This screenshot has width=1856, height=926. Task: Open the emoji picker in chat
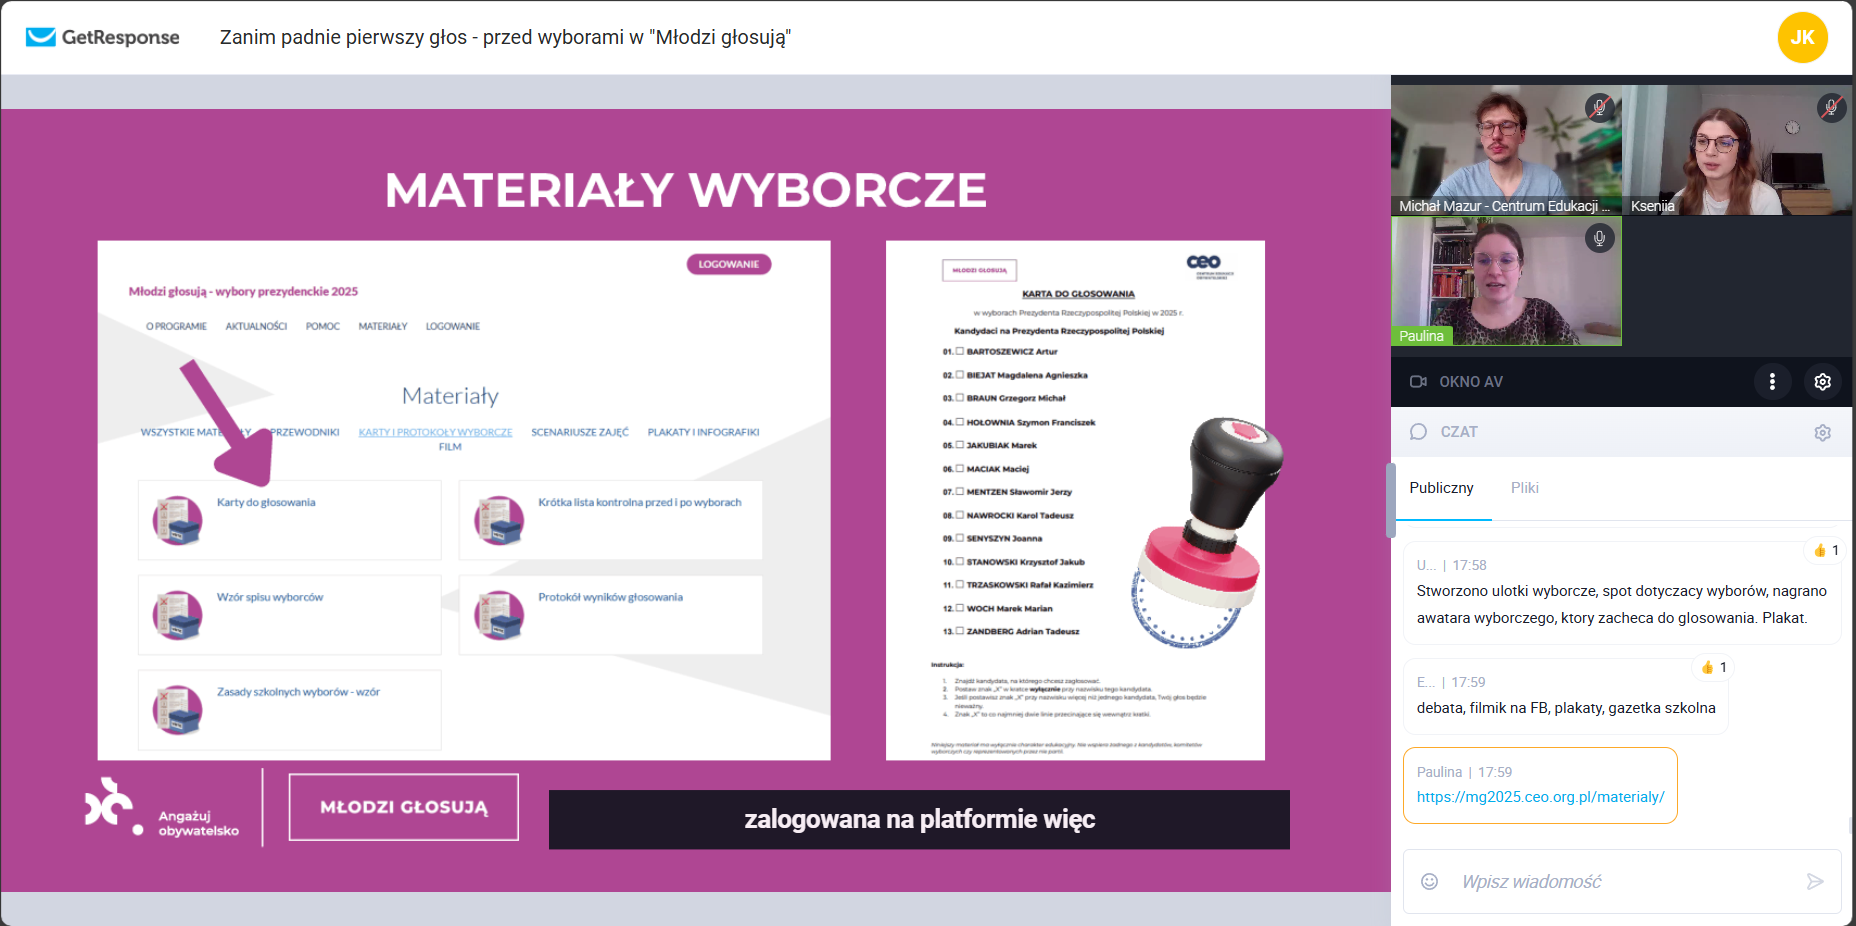tap(1429, 881)
